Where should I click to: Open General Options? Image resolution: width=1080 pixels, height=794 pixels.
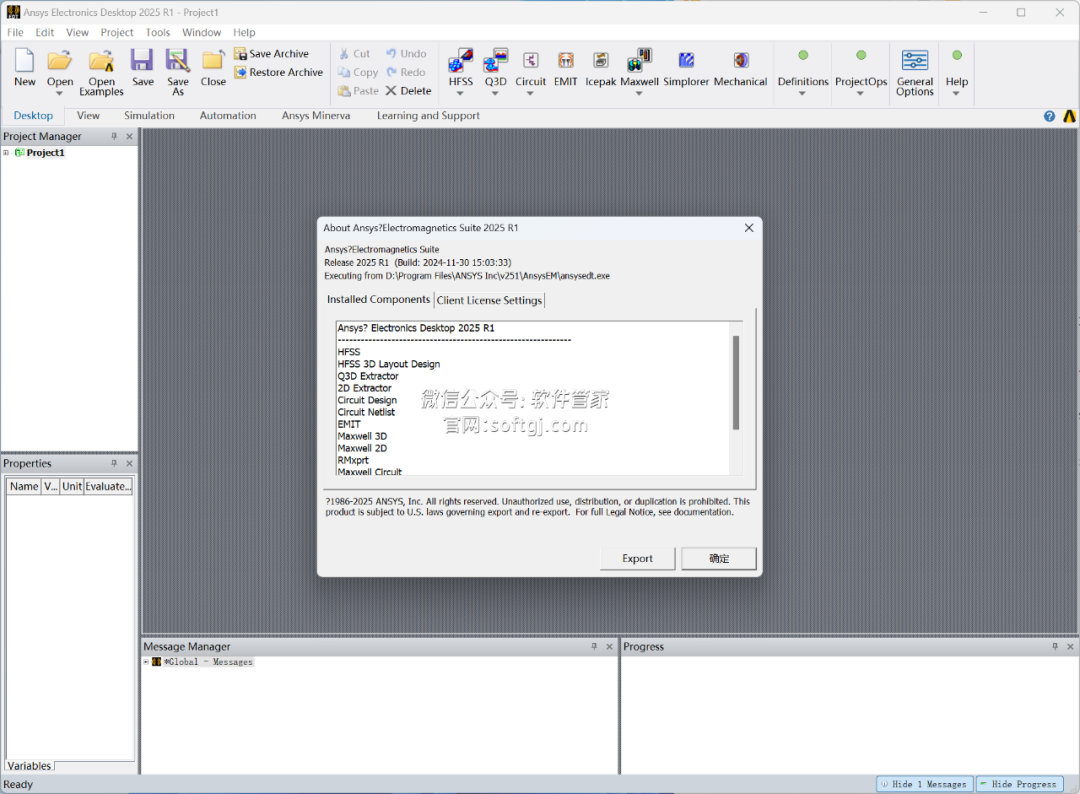(915, 72)
